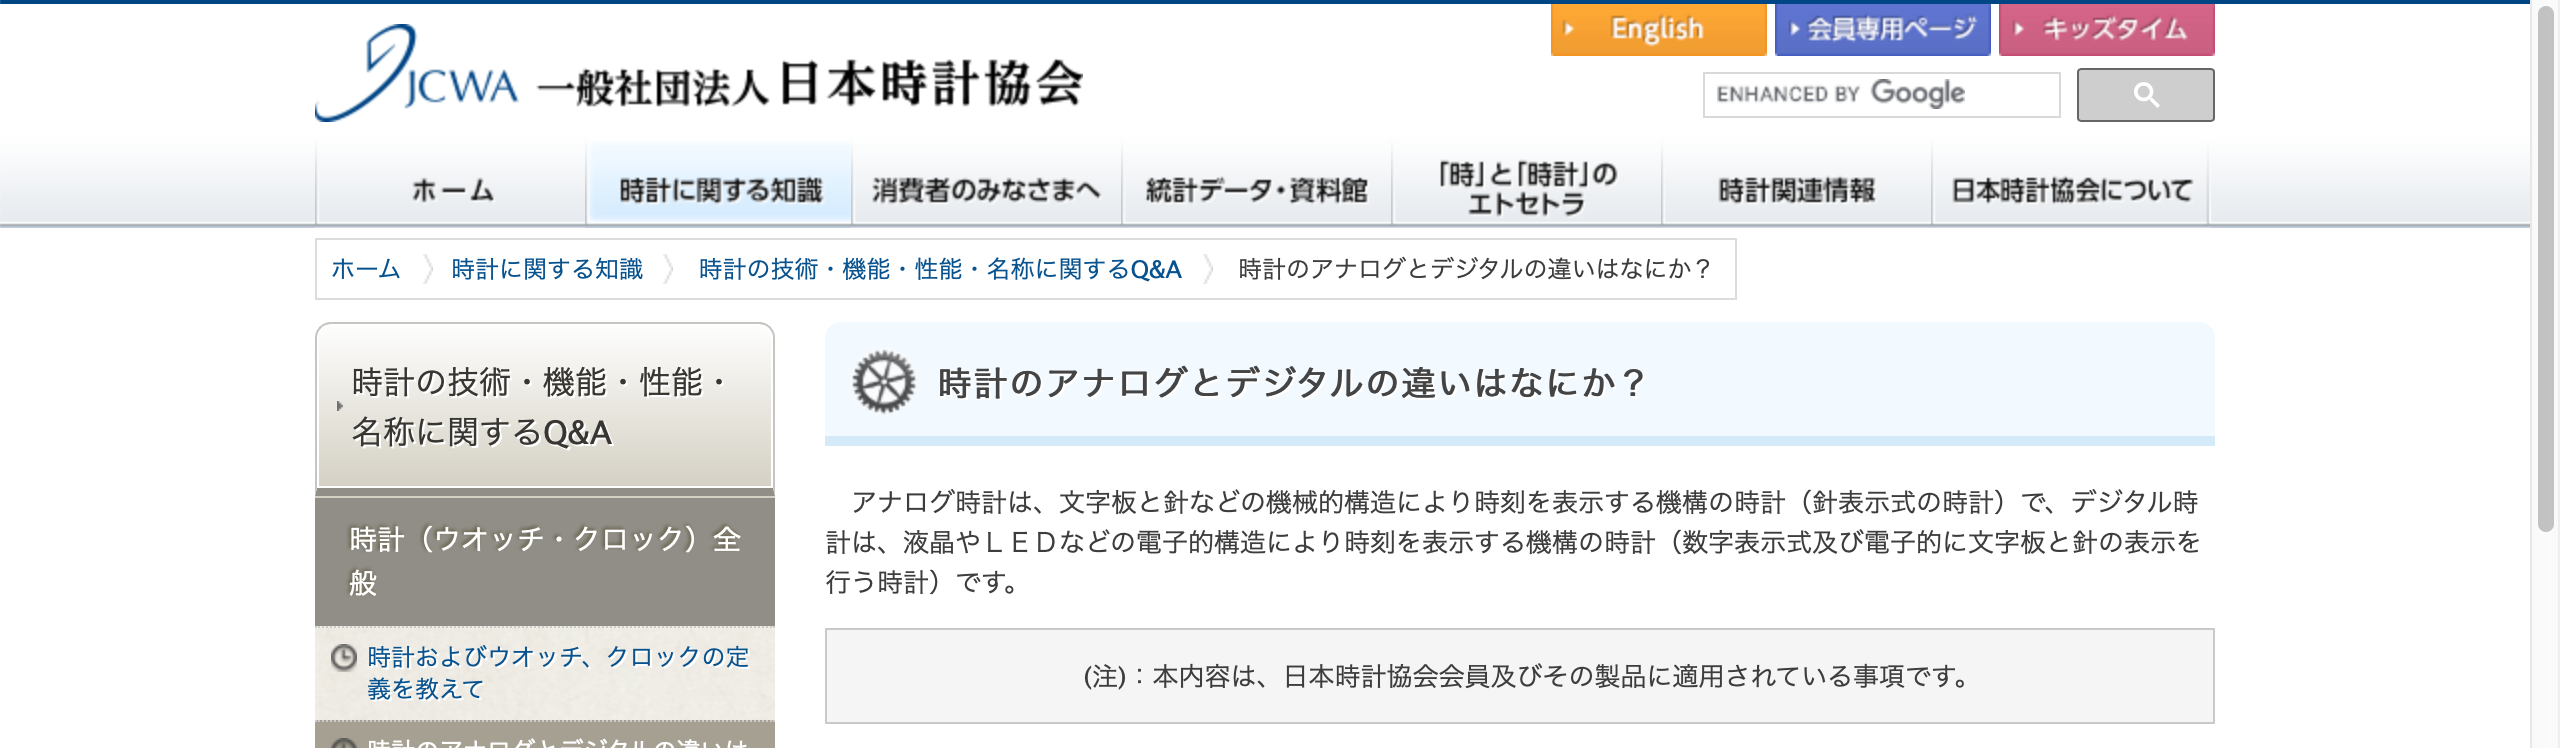Open the English version of the site
2560x748 pixels.
1658,29
